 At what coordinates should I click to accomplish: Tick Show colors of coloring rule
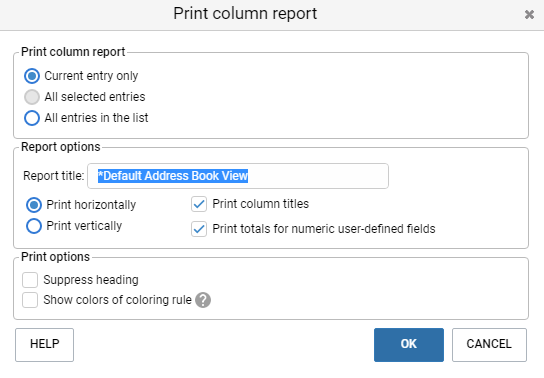(30, 300)
